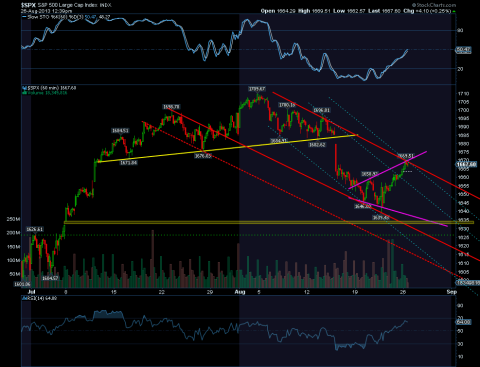Click the Jul label on date axis
Screen dimensions: 480x367
pyautogui.click(x=31, y=292)
